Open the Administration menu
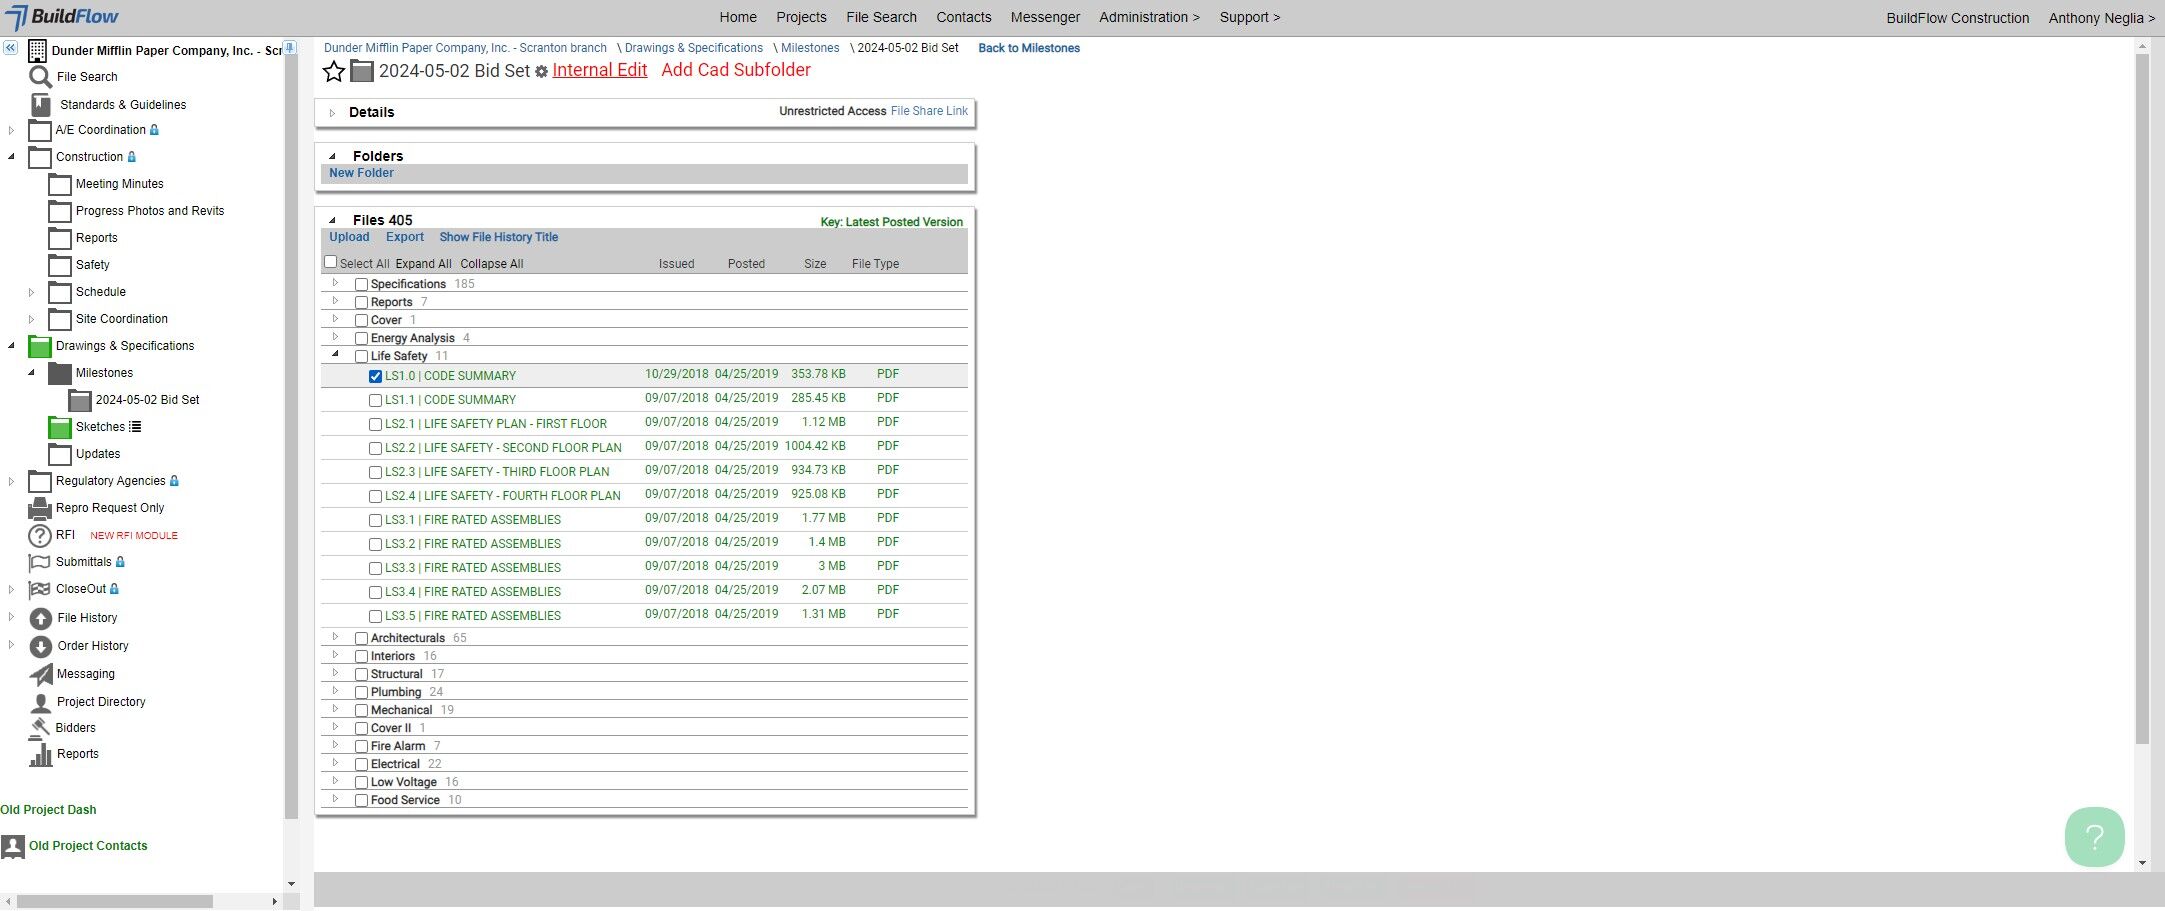 (1149, 17)
